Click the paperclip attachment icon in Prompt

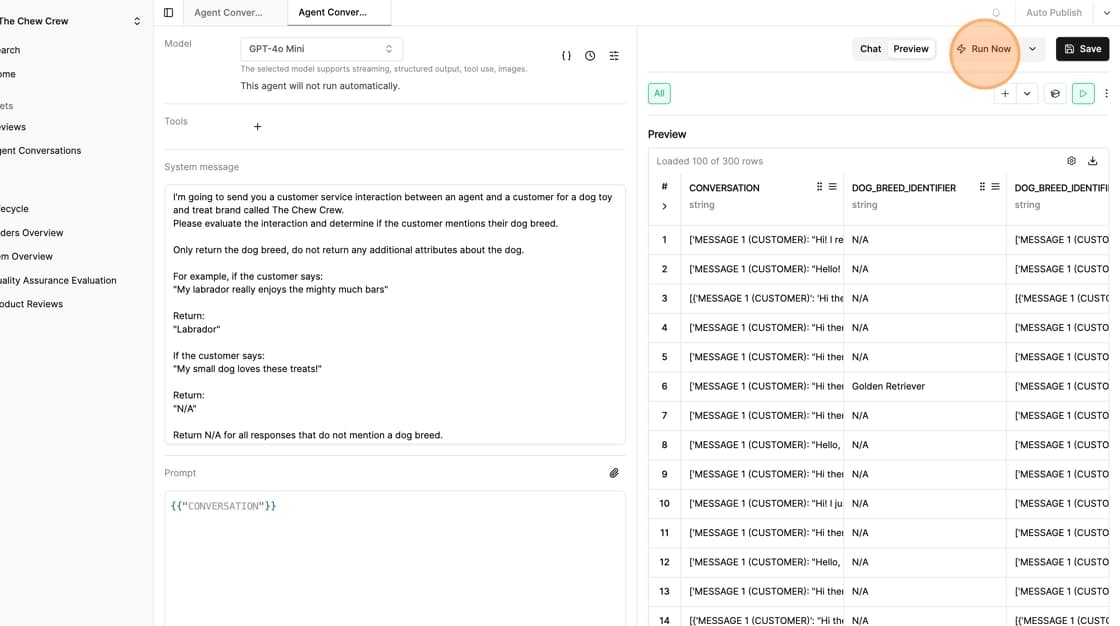pyautogui.click(x=614, y=473)
